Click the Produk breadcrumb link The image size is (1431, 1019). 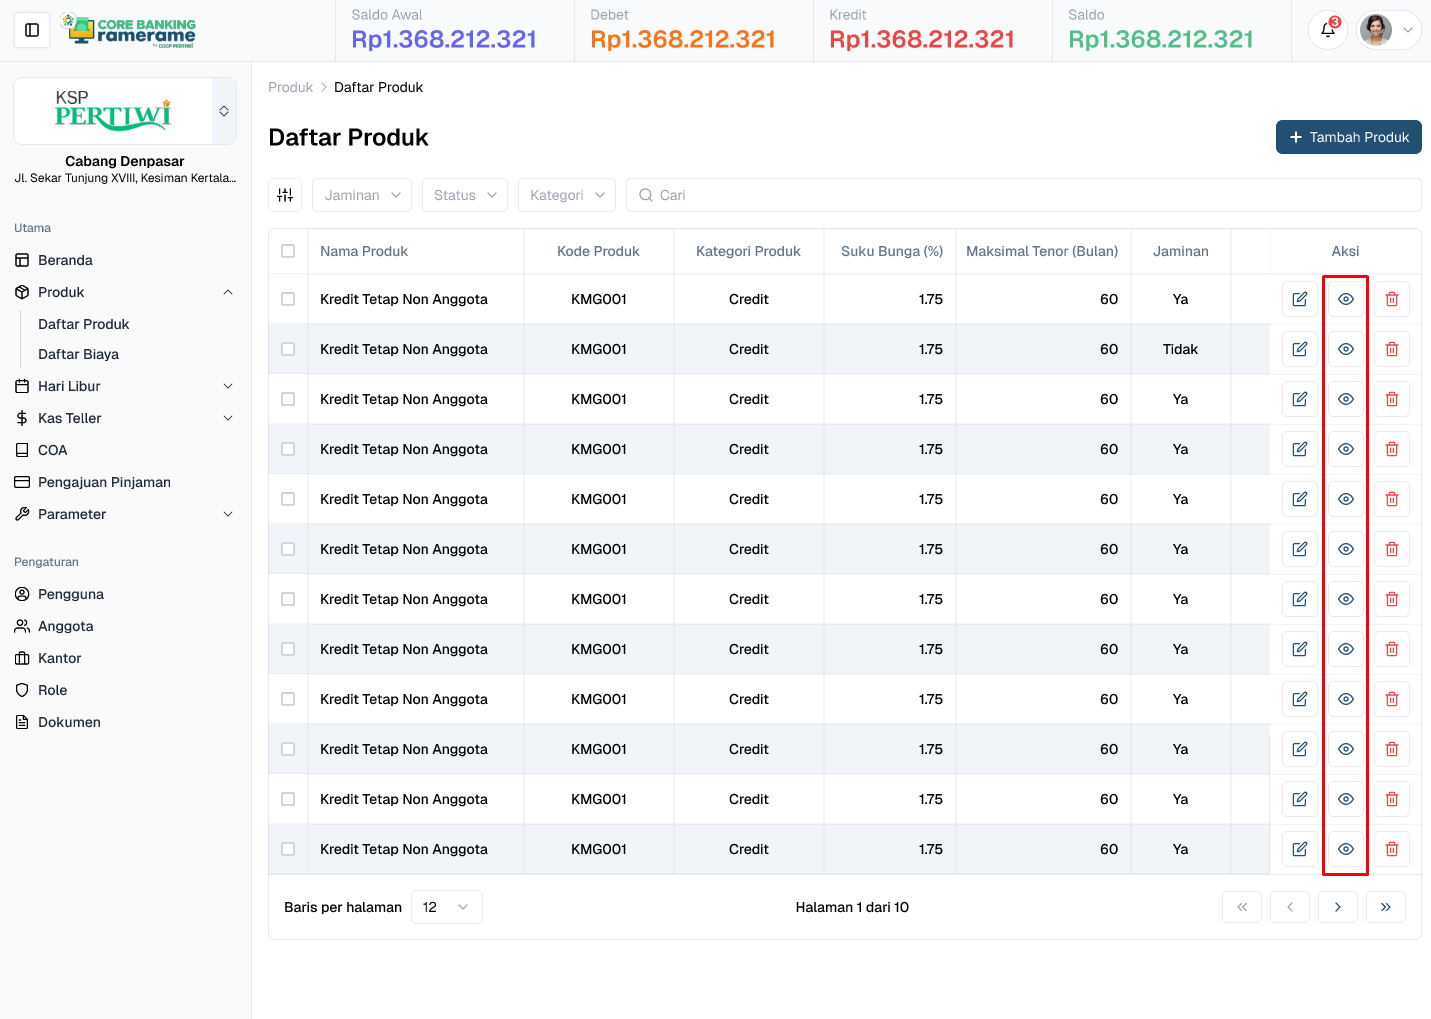(x=290, y=87)
